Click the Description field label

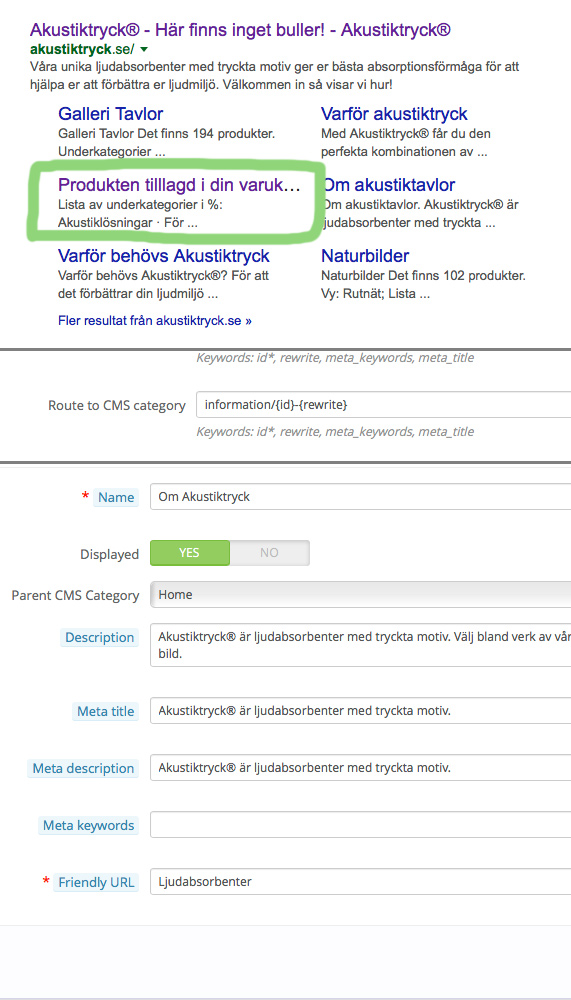pos(100,637)
